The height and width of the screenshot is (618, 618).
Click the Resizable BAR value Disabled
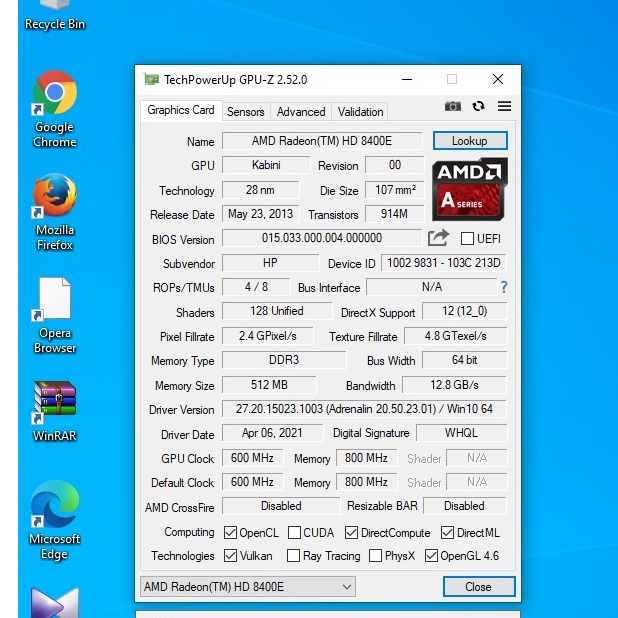pos(465,506)
